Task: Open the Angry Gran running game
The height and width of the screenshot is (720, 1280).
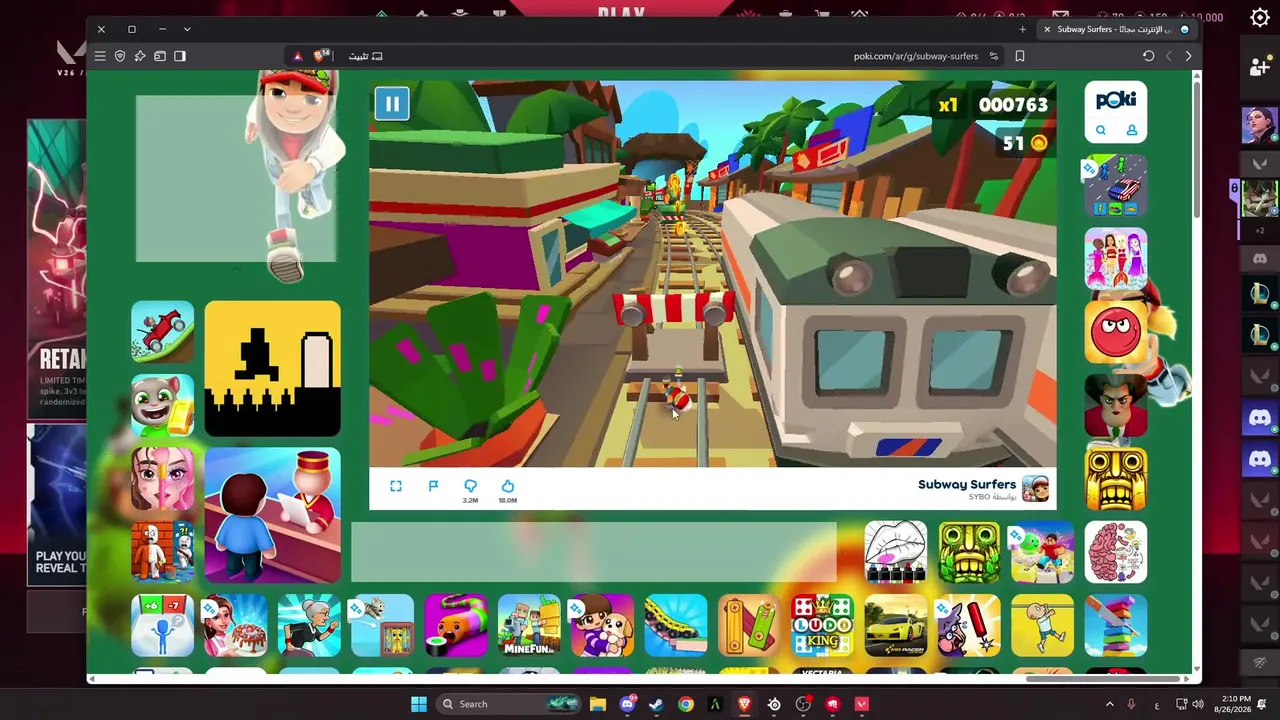Action: click(x=309, y=625)
